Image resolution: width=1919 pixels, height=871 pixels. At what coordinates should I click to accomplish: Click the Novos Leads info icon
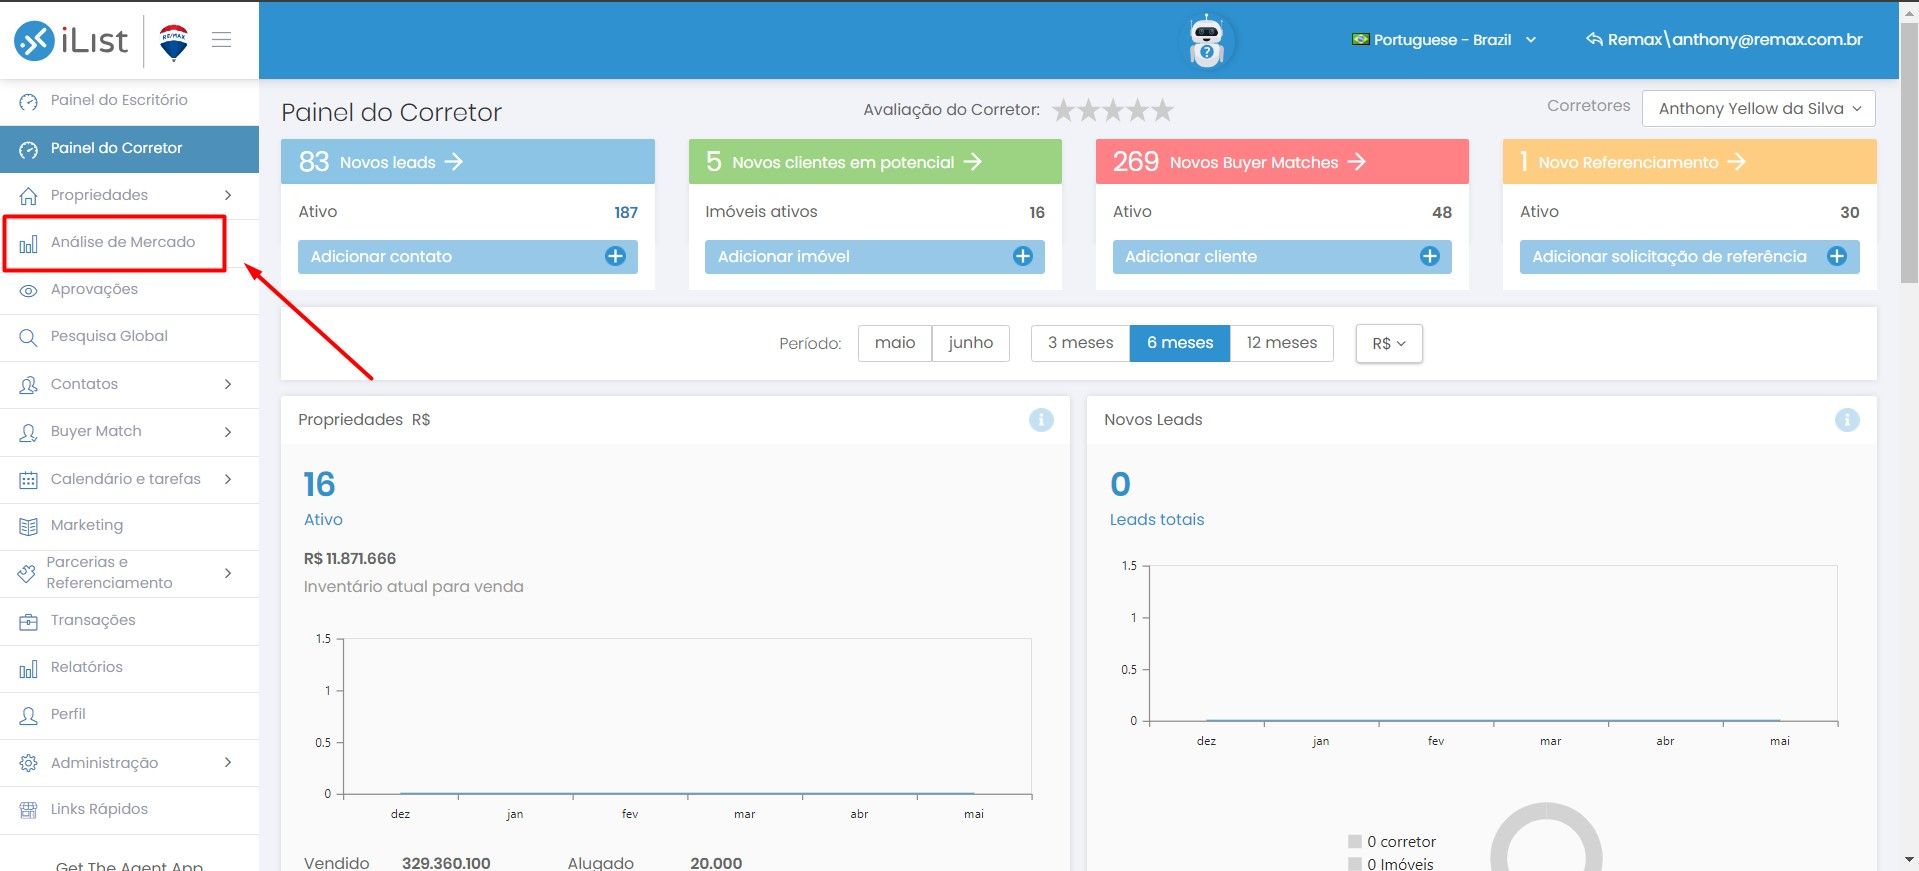click(x=1847, y=420)
